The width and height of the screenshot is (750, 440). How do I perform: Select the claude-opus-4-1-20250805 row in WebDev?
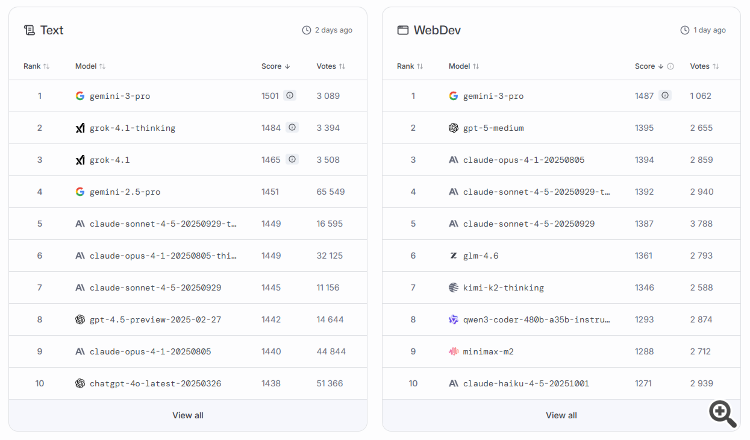[523, 160]
